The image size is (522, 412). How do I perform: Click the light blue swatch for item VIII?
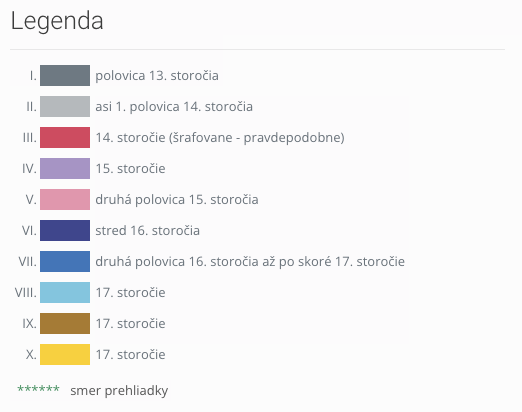65,292
